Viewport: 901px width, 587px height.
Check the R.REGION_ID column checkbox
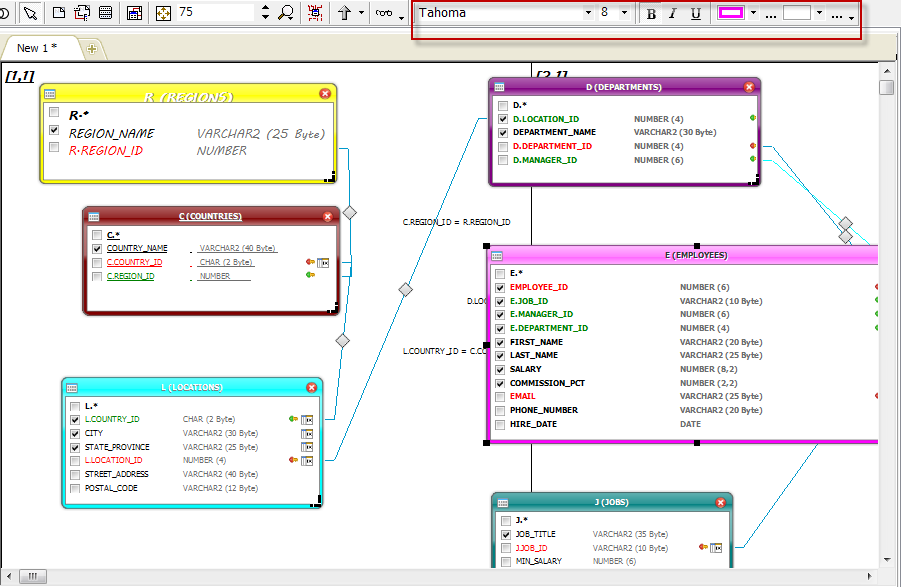54,148
